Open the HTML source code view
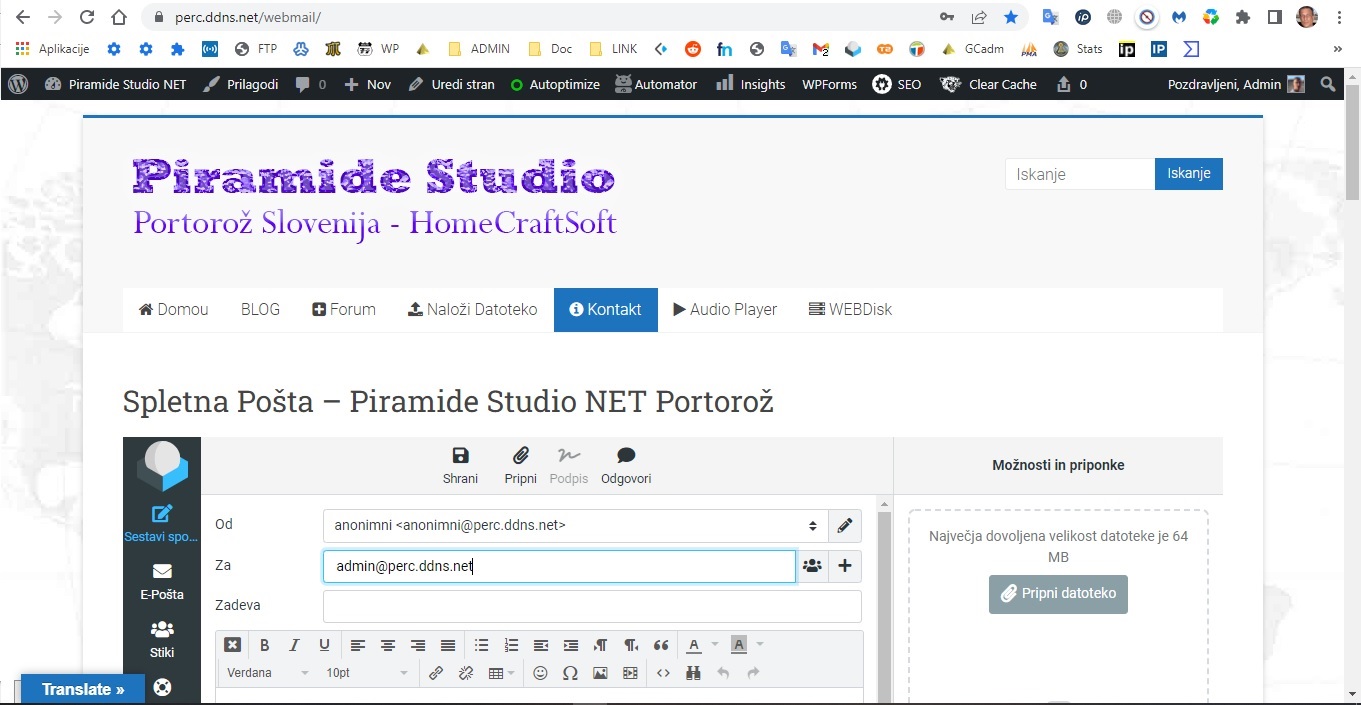The height and width of the screenshot is (705, 1361). (663, 673)
